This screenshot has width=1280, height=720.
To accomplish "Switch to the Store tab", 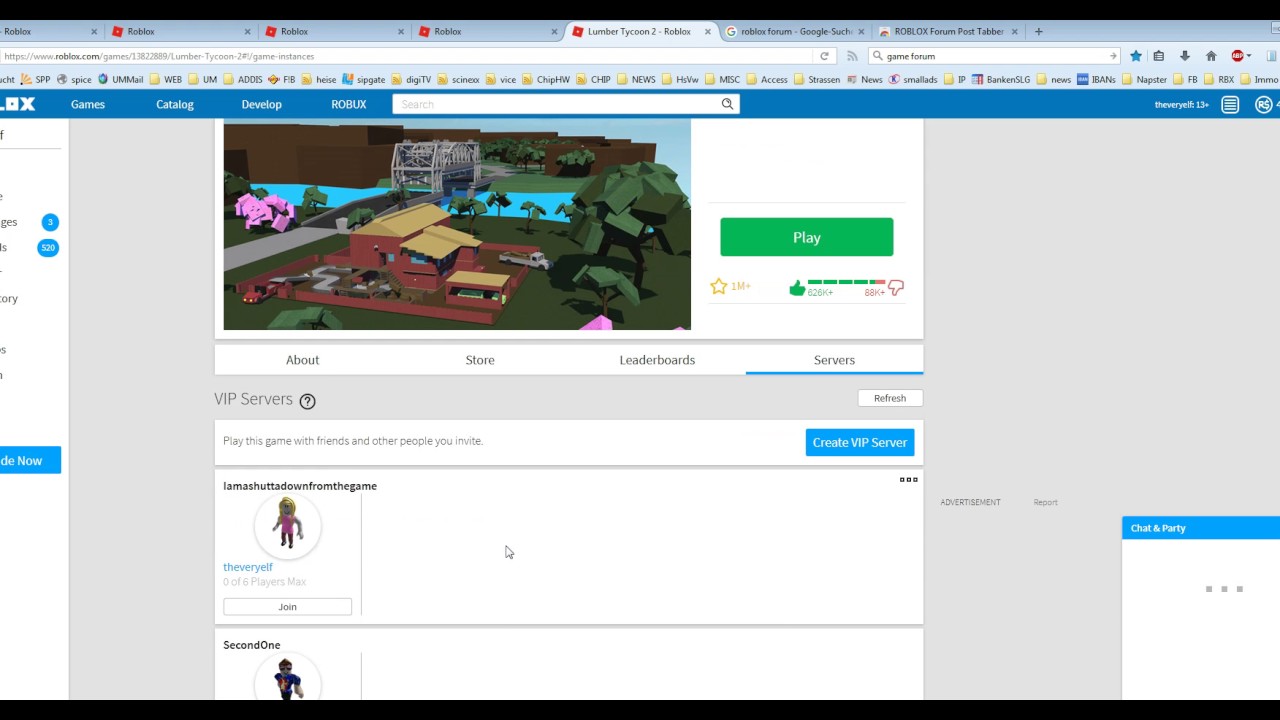I will click(x=480, y=360).
